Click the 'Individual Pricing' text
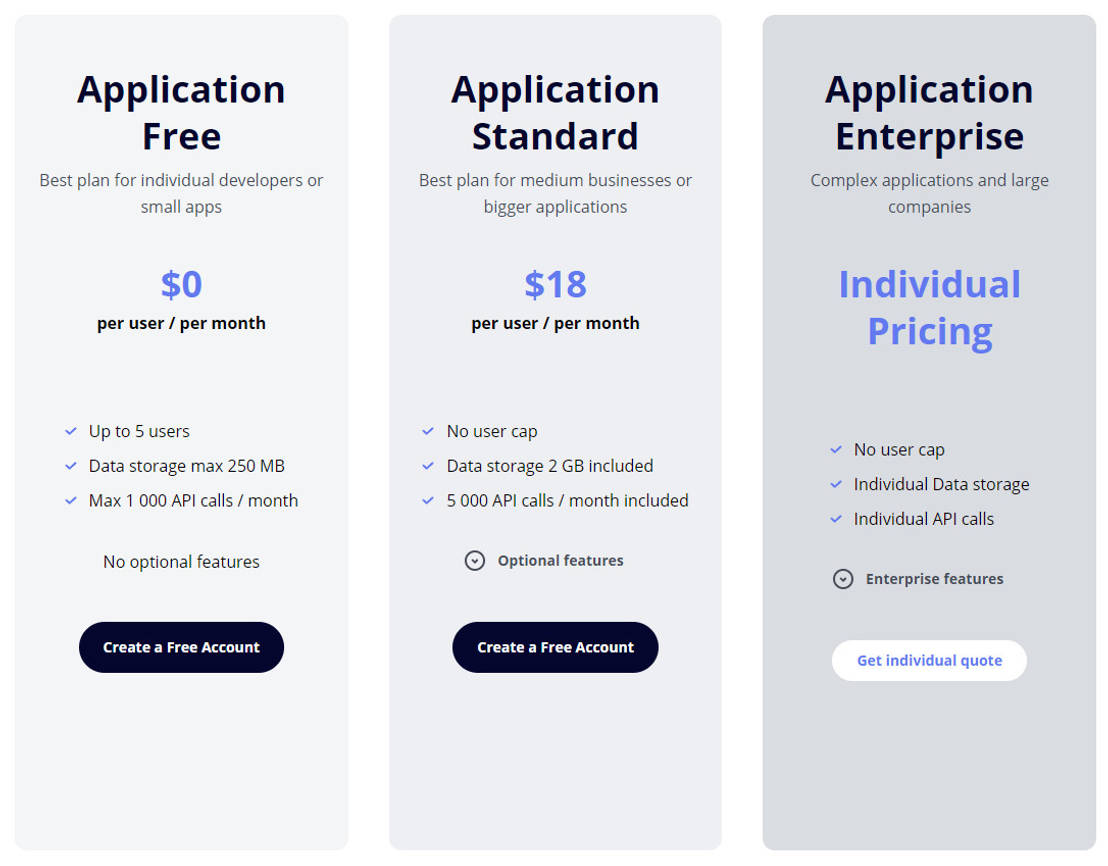The image size is (1108, 866). coord(929,307)
